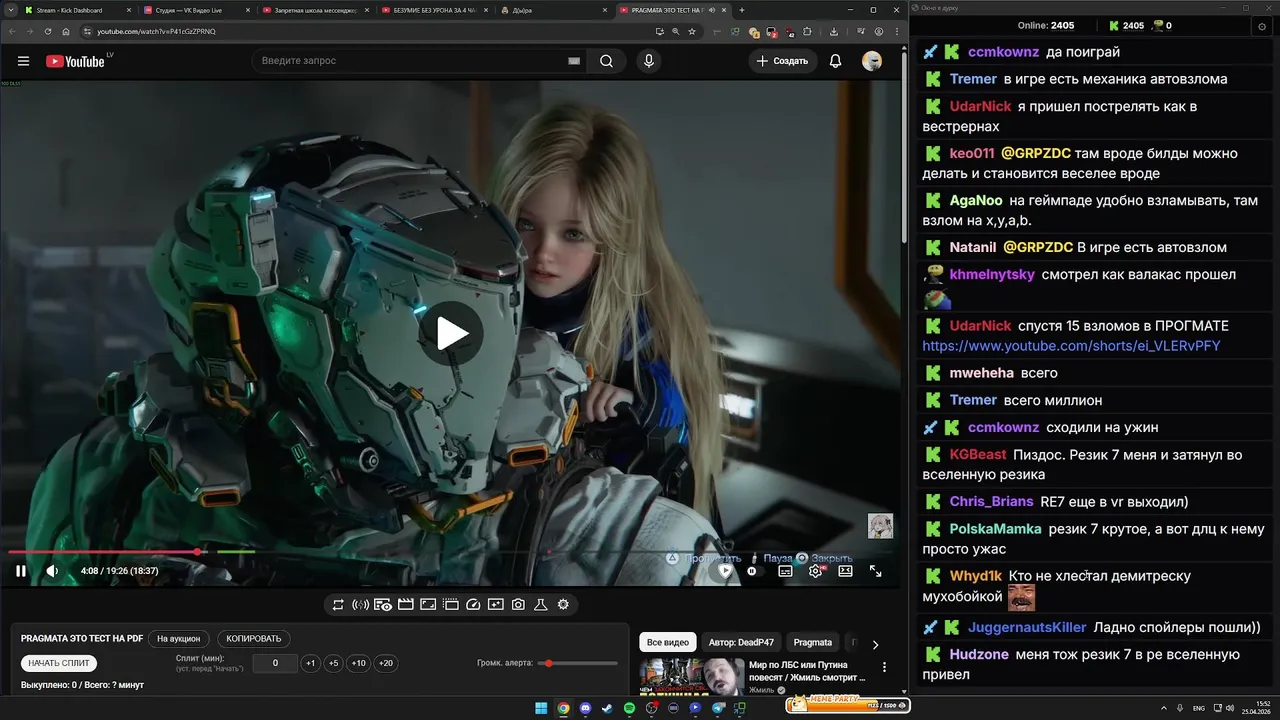Open the browser extensions puzzle icon

807,31
